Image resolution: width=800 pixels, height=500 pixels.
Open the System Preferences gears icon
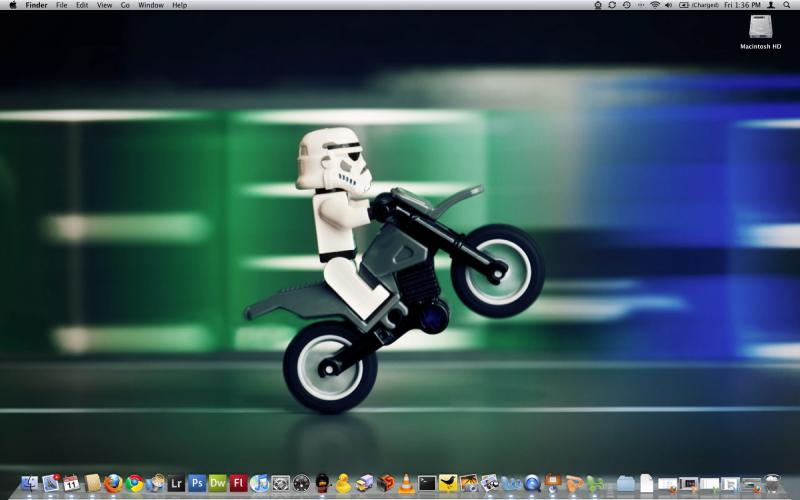280,483
